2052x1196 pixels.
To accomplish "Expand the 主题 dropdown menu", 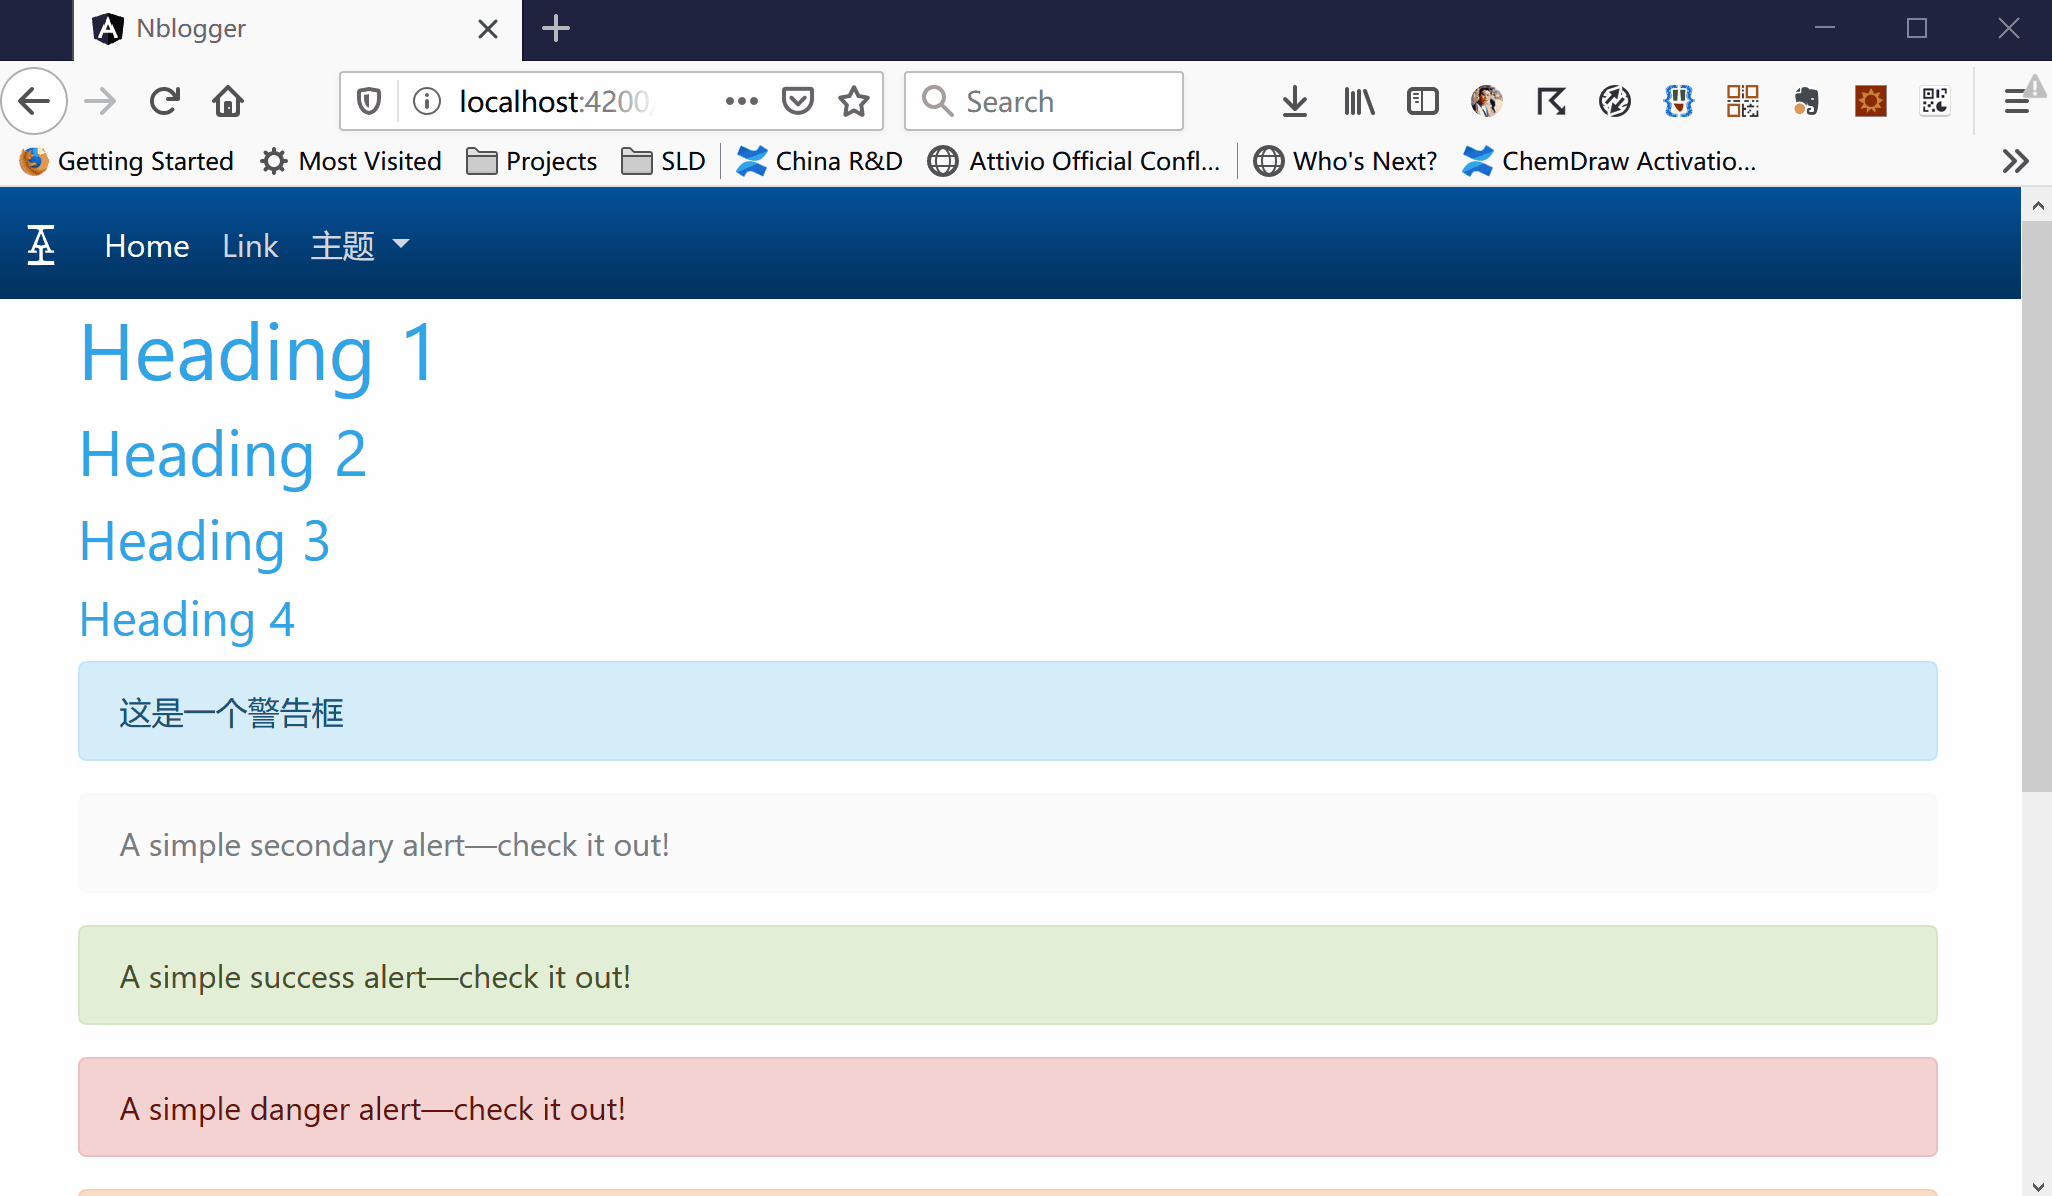I will 359,245.
